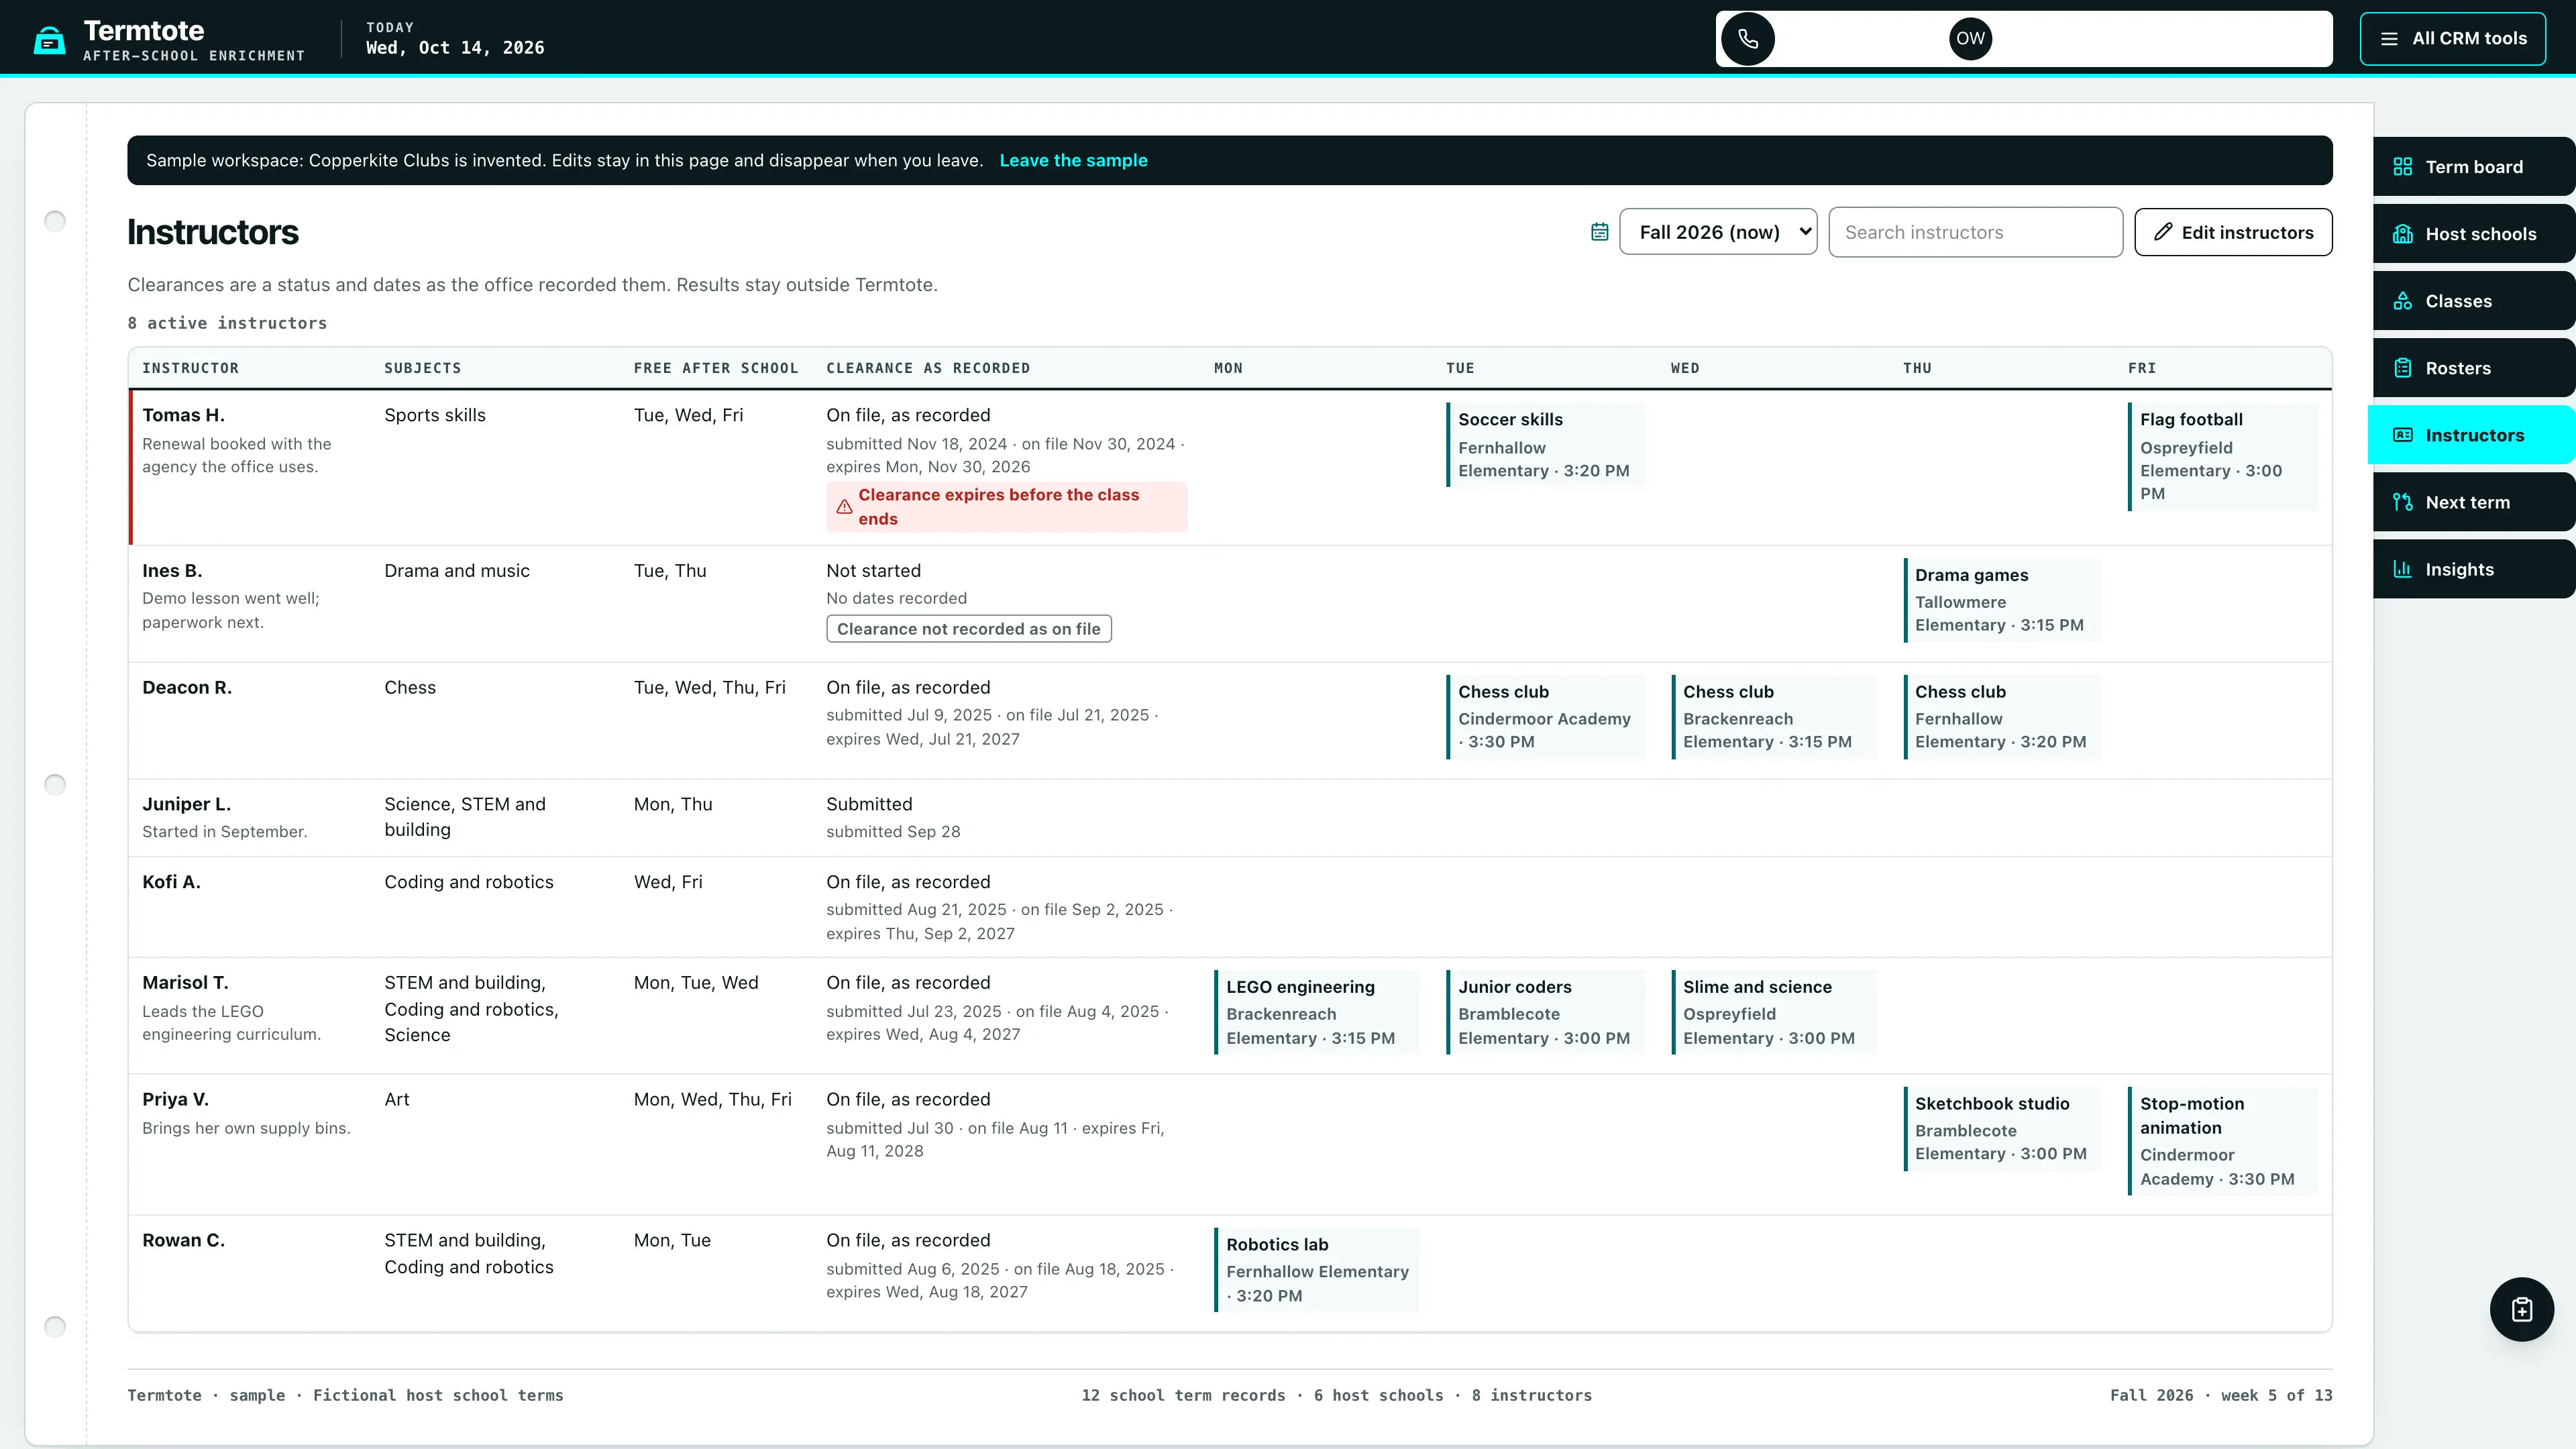
Task: Open Next term planning
Action: point(2474,502)
